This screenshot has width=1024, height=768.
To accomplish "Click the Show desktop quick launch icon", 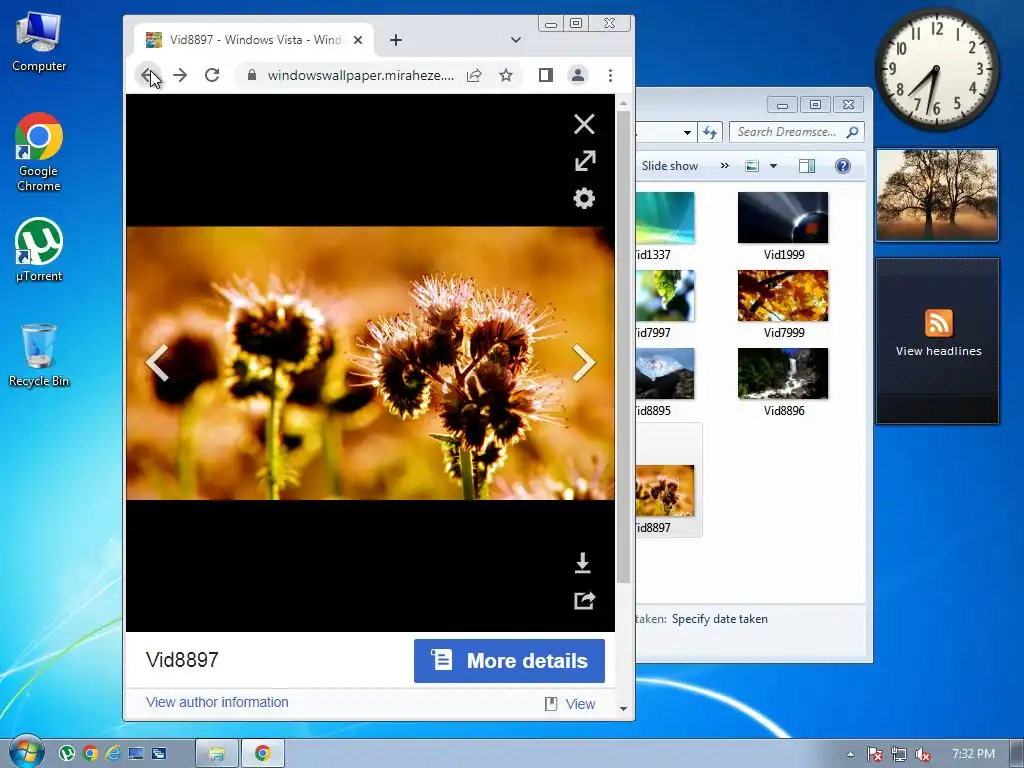I will coord(136,754).
